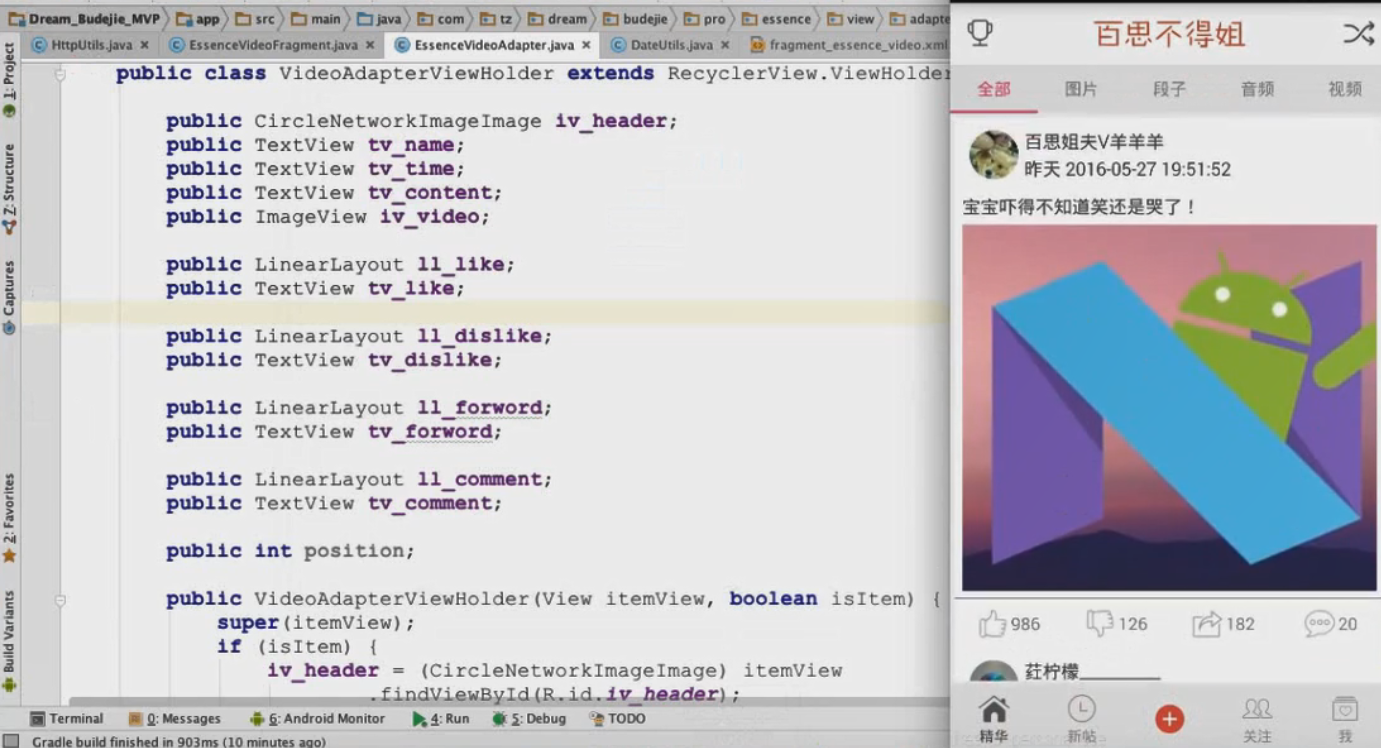Viewport: 1381px width, 748px height.
Task: Open the 2: Favorites side panel
Action: click(9, 519)
